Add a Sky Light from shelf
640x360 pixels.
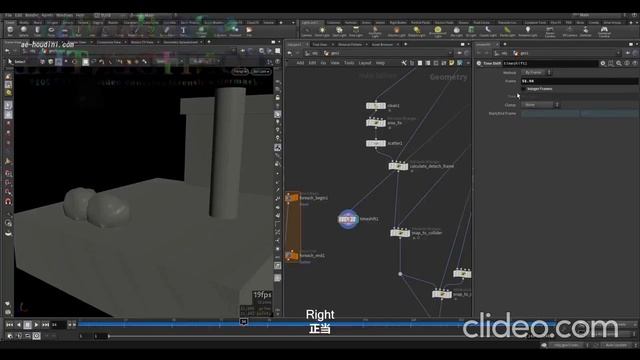click(x=456, y=31)
